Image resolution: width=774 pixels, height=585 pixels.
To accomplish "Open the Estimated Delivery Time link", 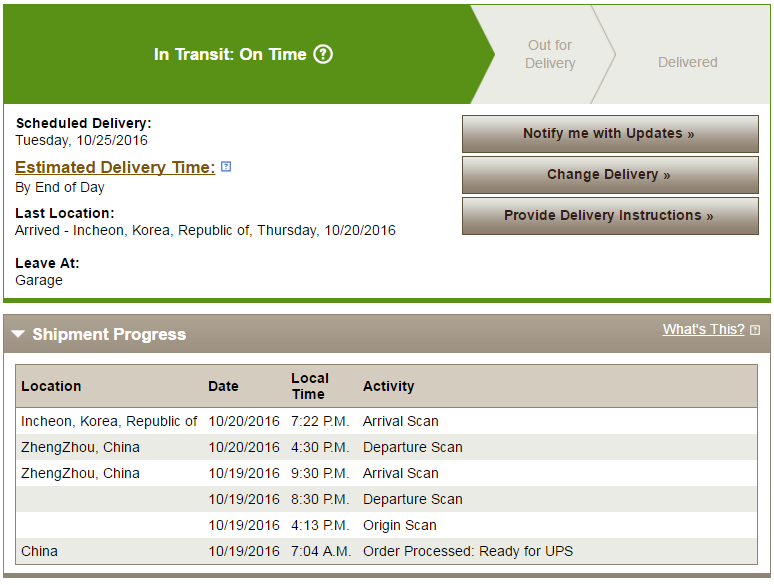I will tap(115, 167).
